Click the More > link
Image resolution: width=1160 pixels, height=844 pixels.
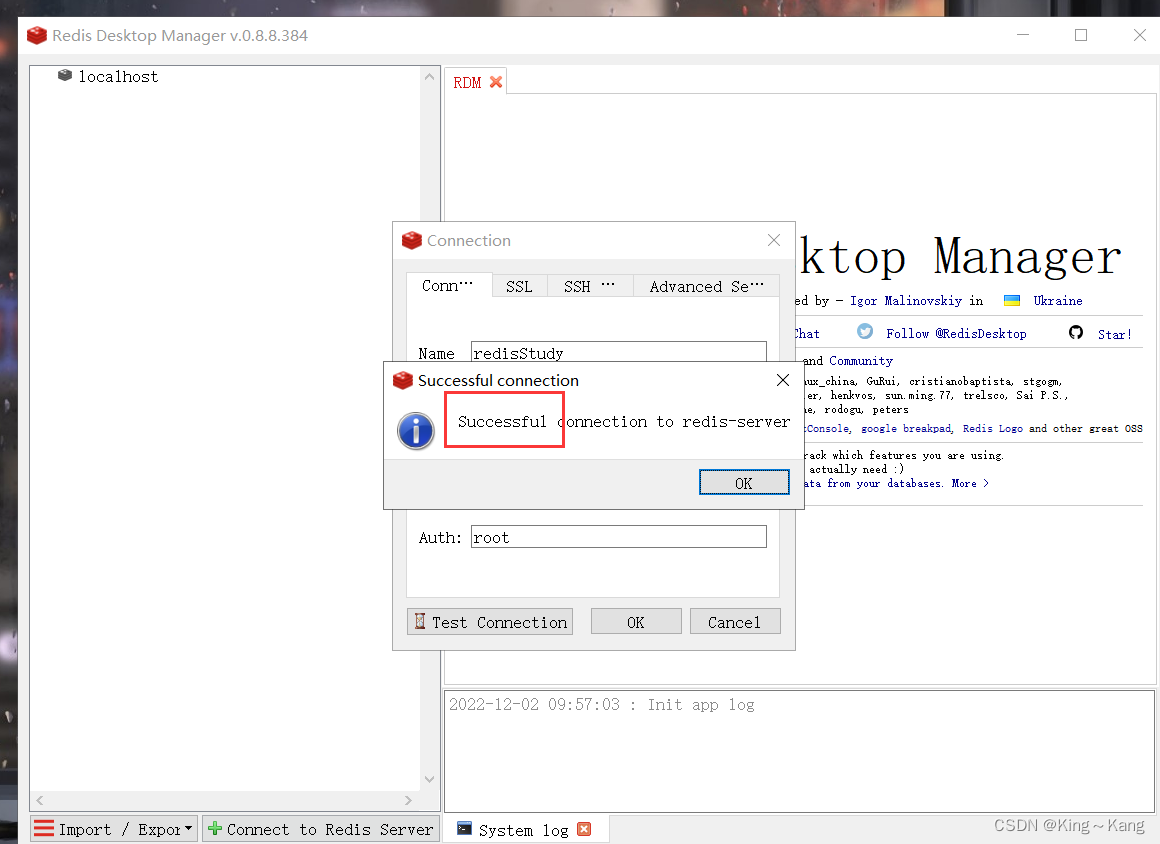point(970,483)
